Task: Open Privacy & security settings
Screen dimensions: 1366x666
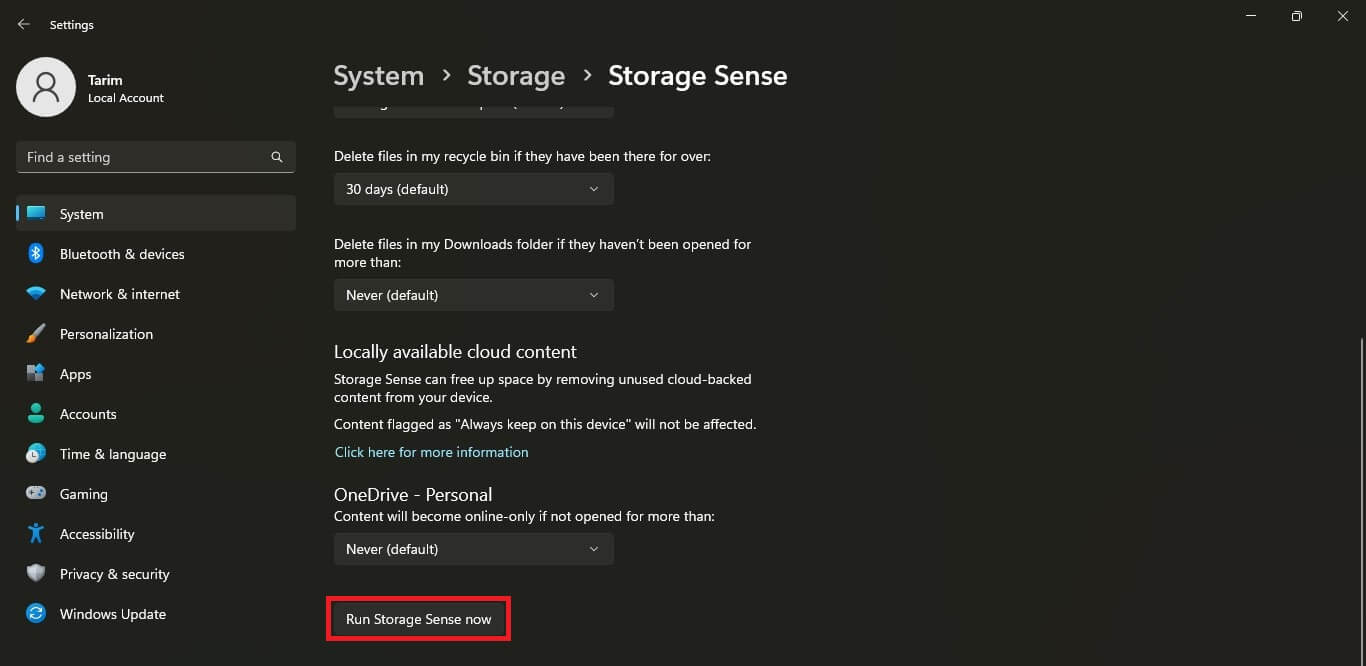Action: [114, 574]
